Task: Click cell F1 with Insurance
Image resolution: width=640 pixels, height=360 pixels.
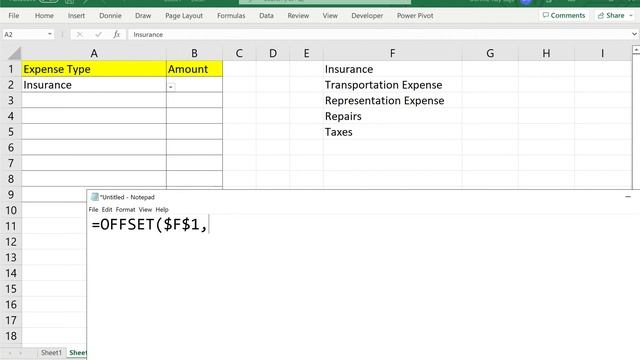Action: coord(392,69)
